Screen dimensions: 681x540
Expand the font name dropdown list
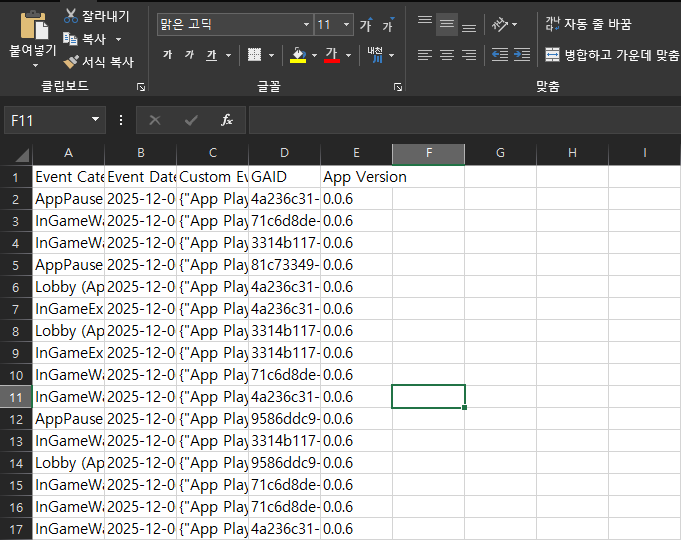306,24
